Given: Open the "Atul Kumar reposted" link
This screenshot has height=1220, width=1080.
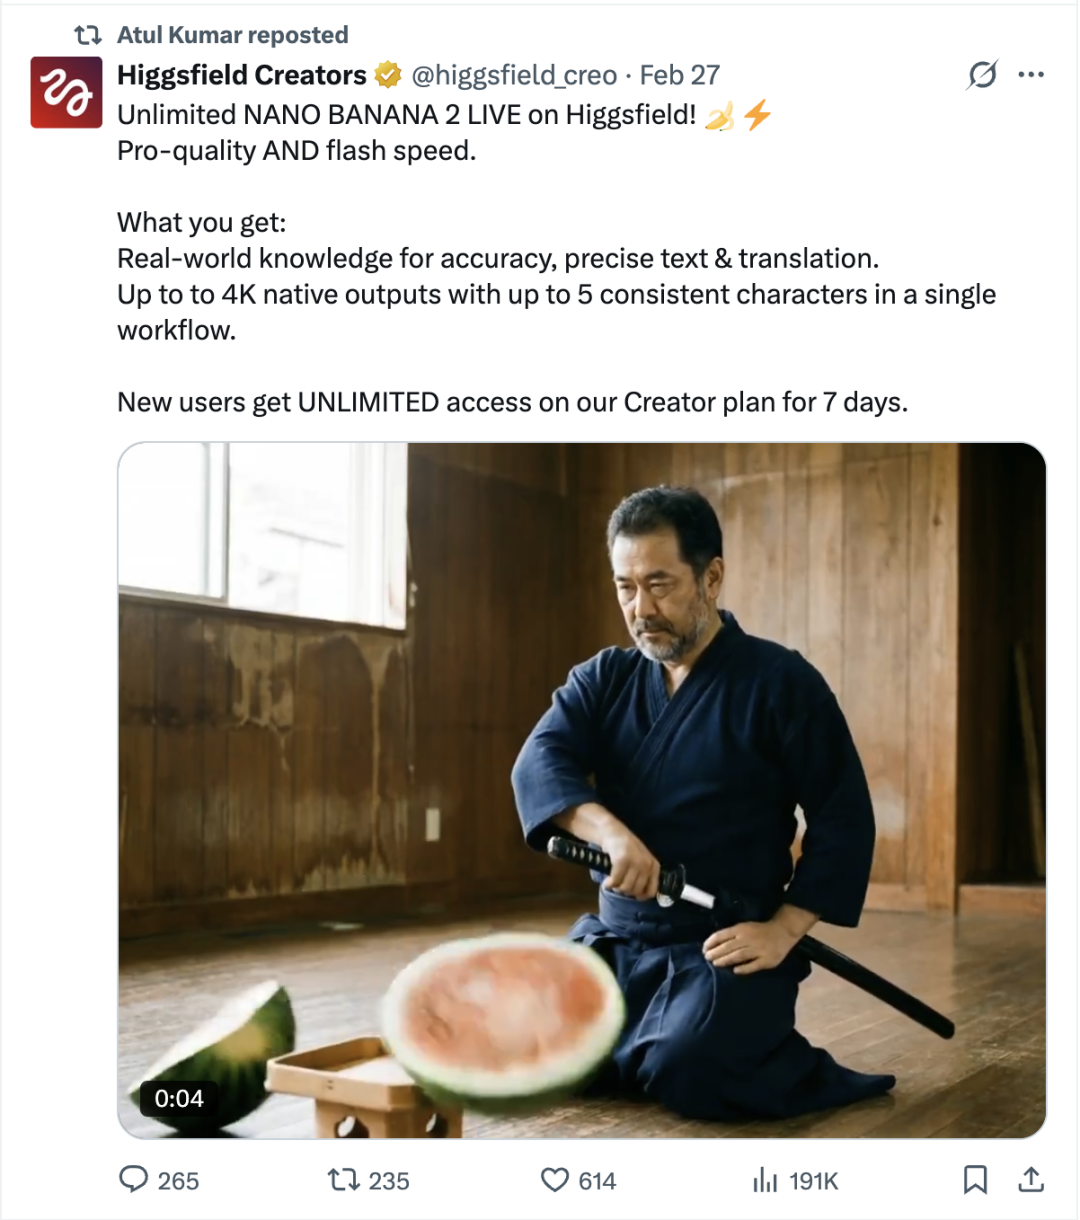Looking at the screenshot, I should click(x=232, y=35).
